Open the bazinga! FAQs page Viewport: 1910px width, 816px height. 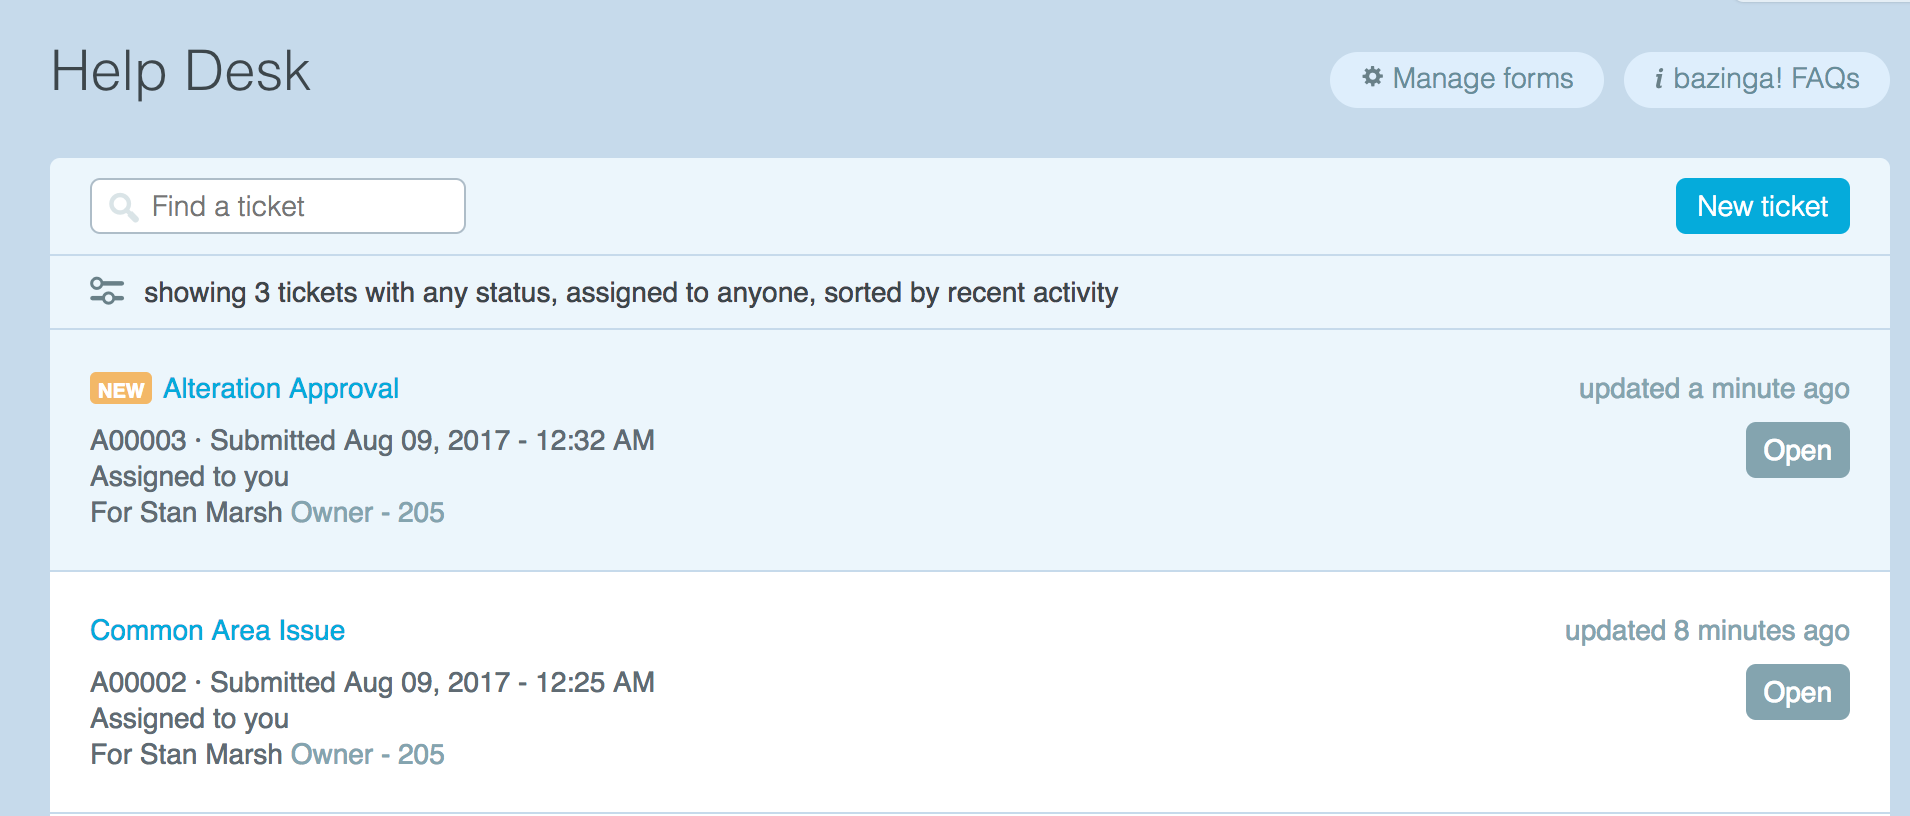[1757, 79]
